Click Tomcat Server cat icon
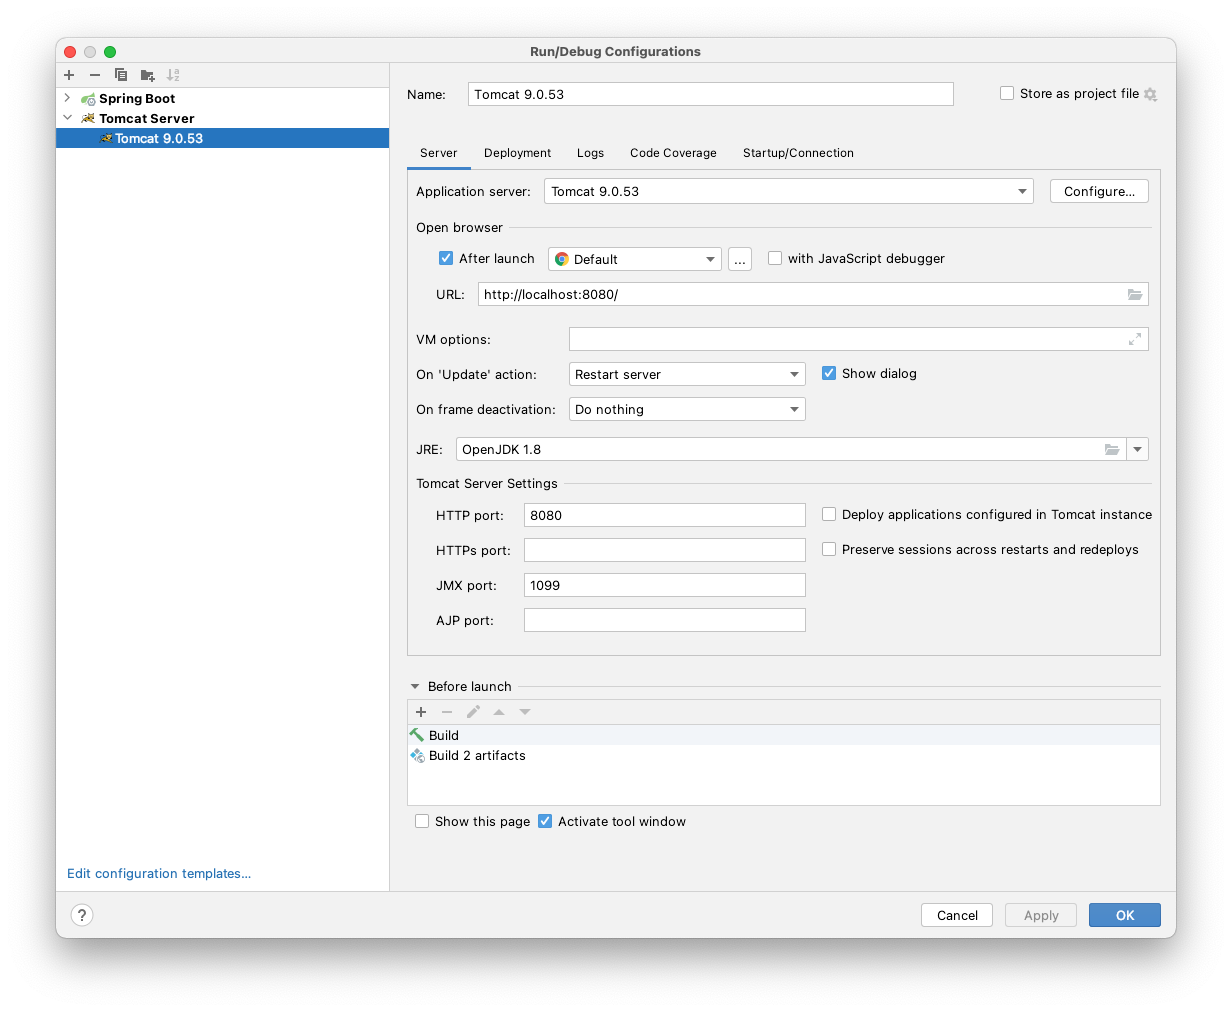This screenshot has width=1232, height=1012. tap(88, 119)
